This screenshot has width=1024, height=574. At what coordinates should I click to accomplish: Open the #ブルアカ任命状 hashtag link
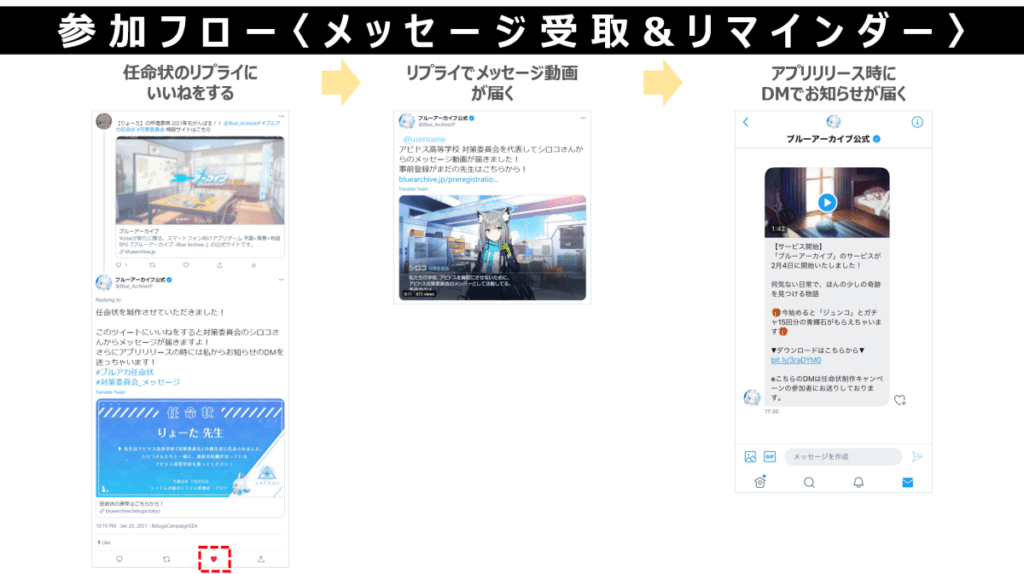tap(125, 372)
